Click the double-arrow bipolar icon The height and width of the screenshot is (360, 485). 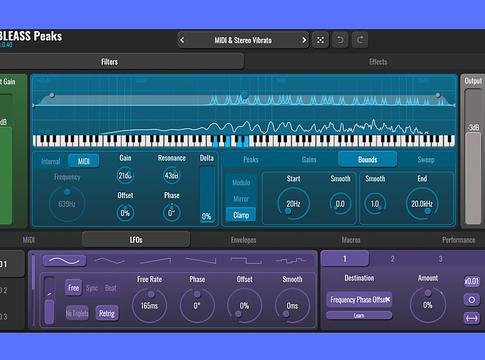click(x=472, y=318)
